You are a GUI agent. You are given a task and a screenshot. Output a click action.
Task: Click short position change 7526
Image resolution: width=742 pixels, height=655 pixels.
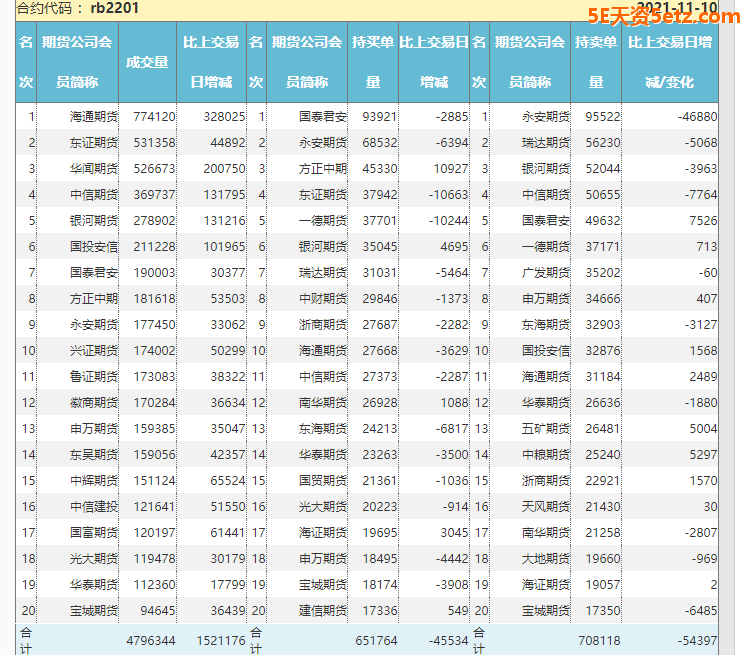click(703, 221)
